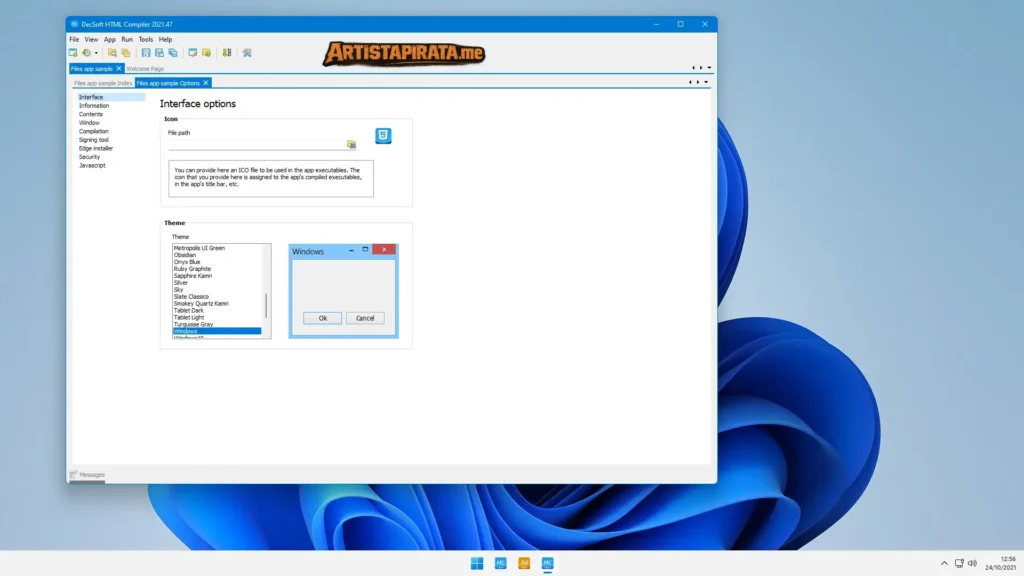Open the tab list chevron on the right

[709, 66]
